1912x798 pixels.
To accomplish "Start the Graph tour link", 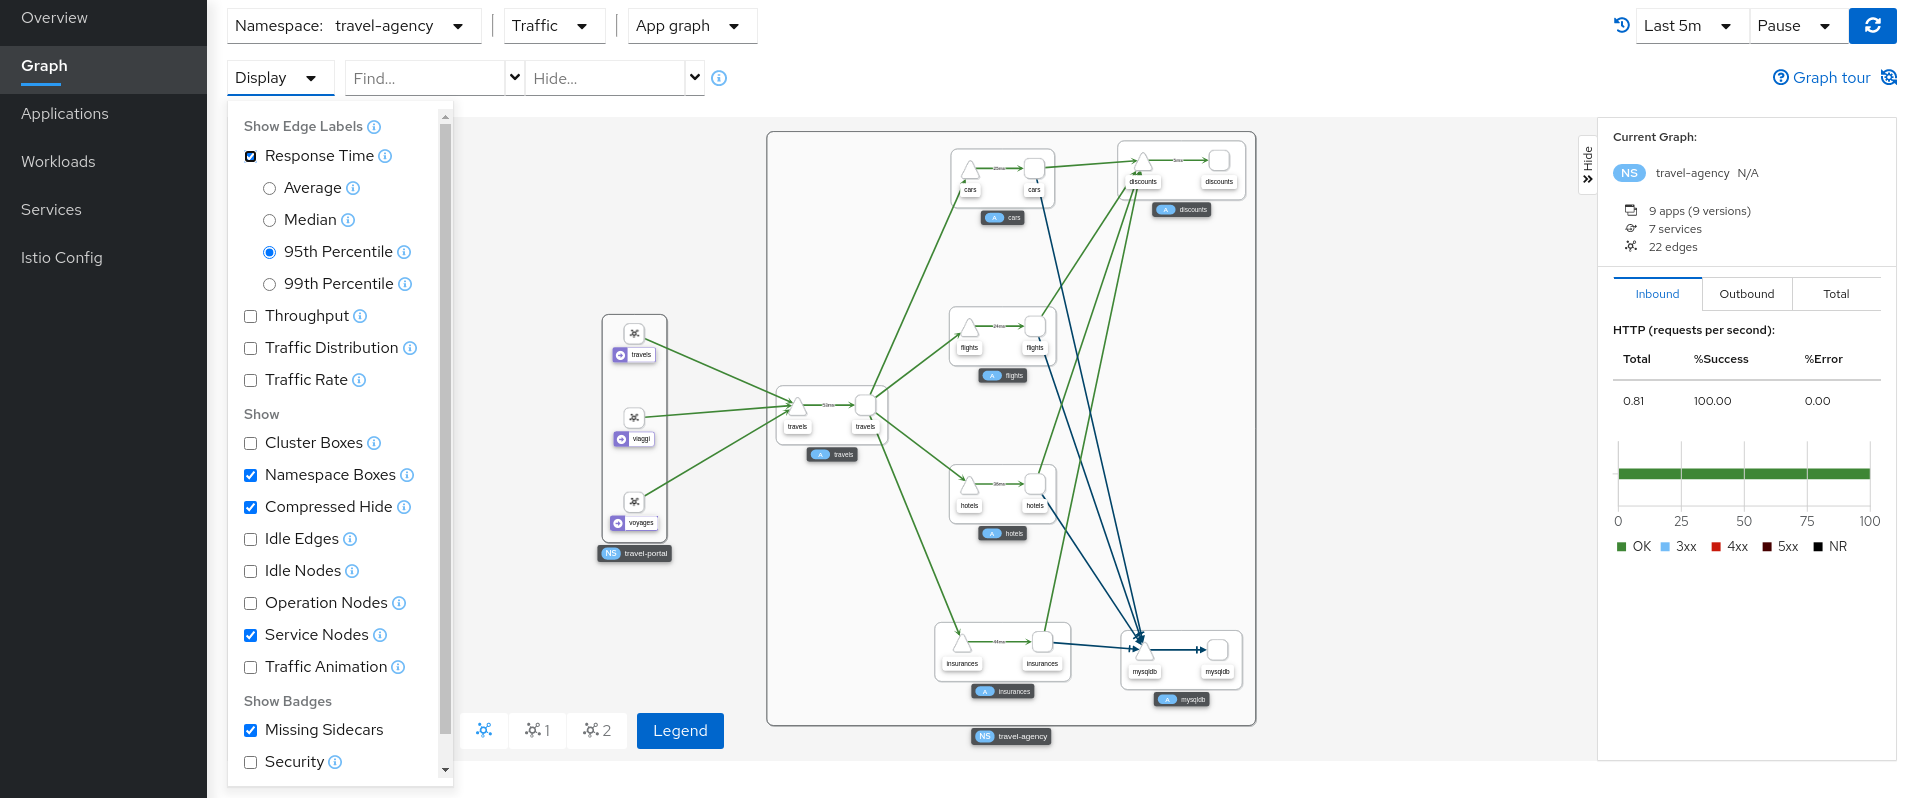I will 1821,78.
